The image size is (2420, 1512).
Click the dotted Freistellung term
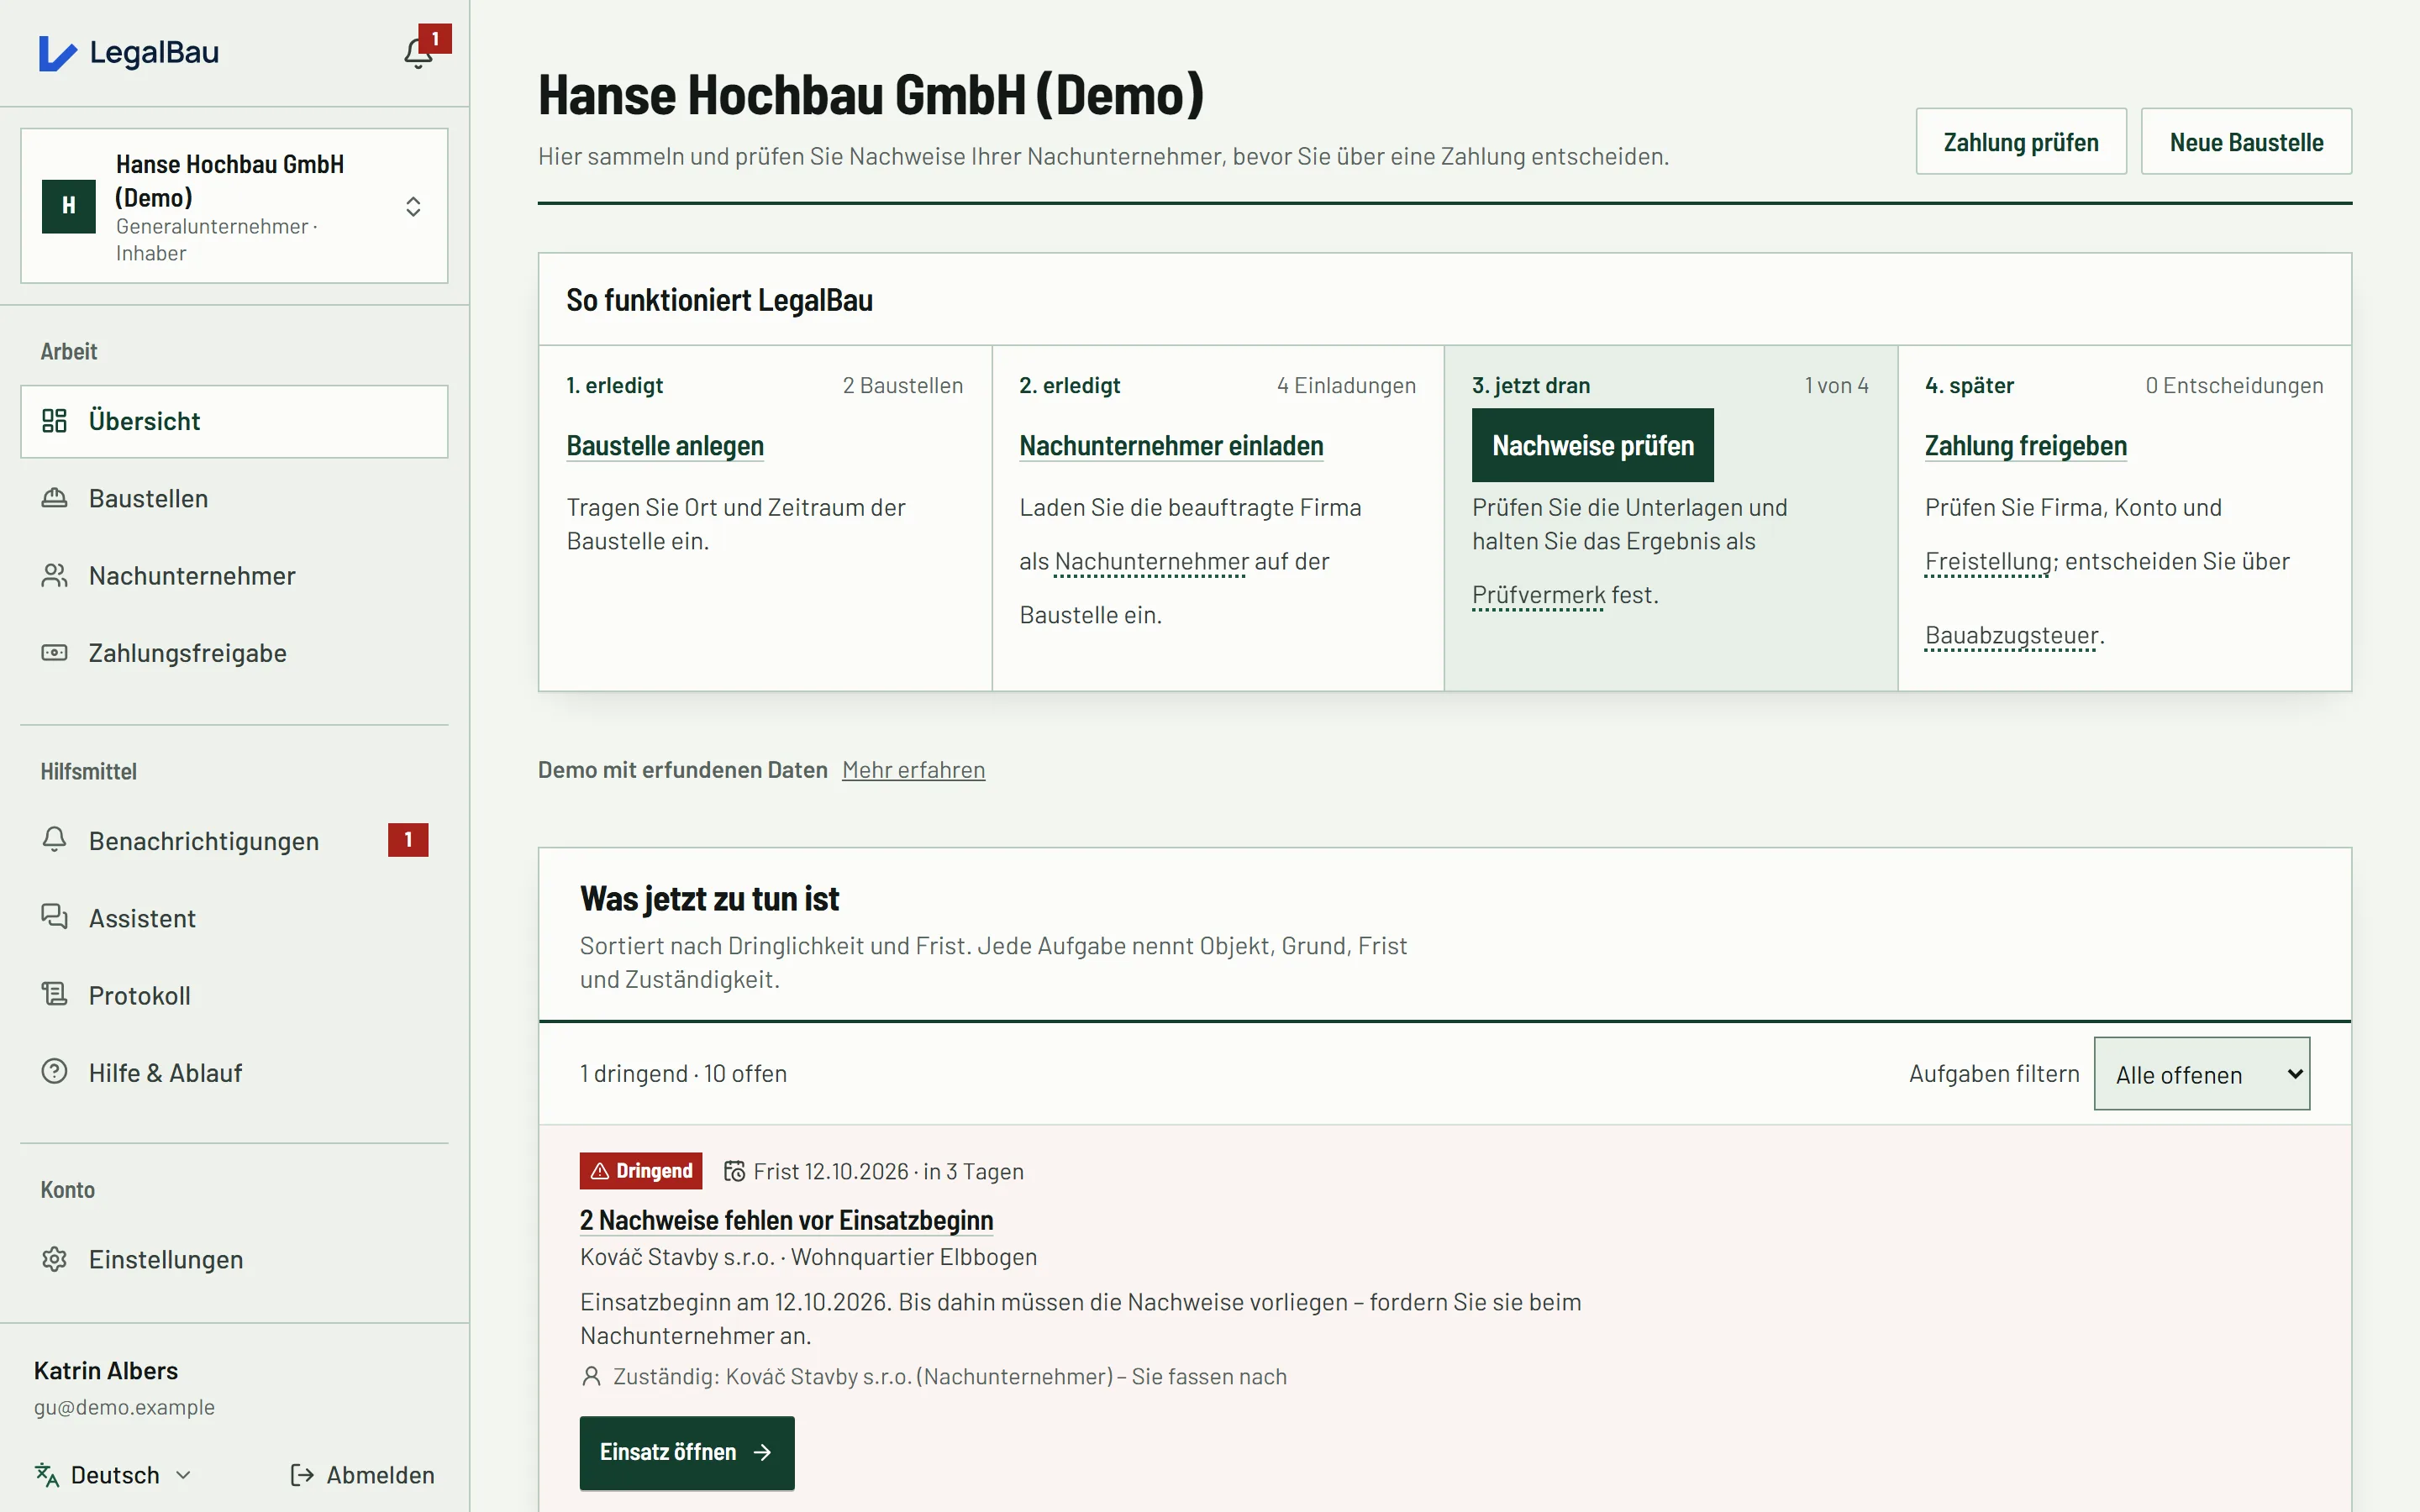[x=1988, y=562]
